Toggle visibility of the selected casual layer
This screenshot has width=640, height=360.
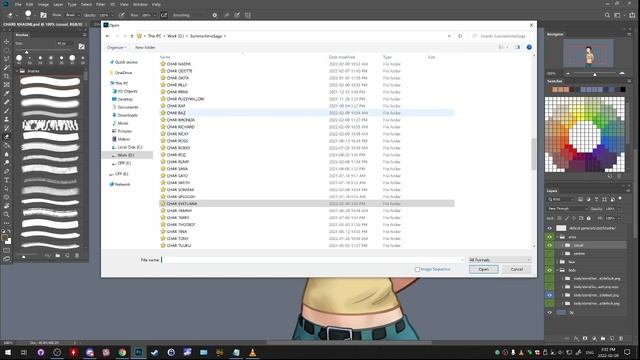549,245
